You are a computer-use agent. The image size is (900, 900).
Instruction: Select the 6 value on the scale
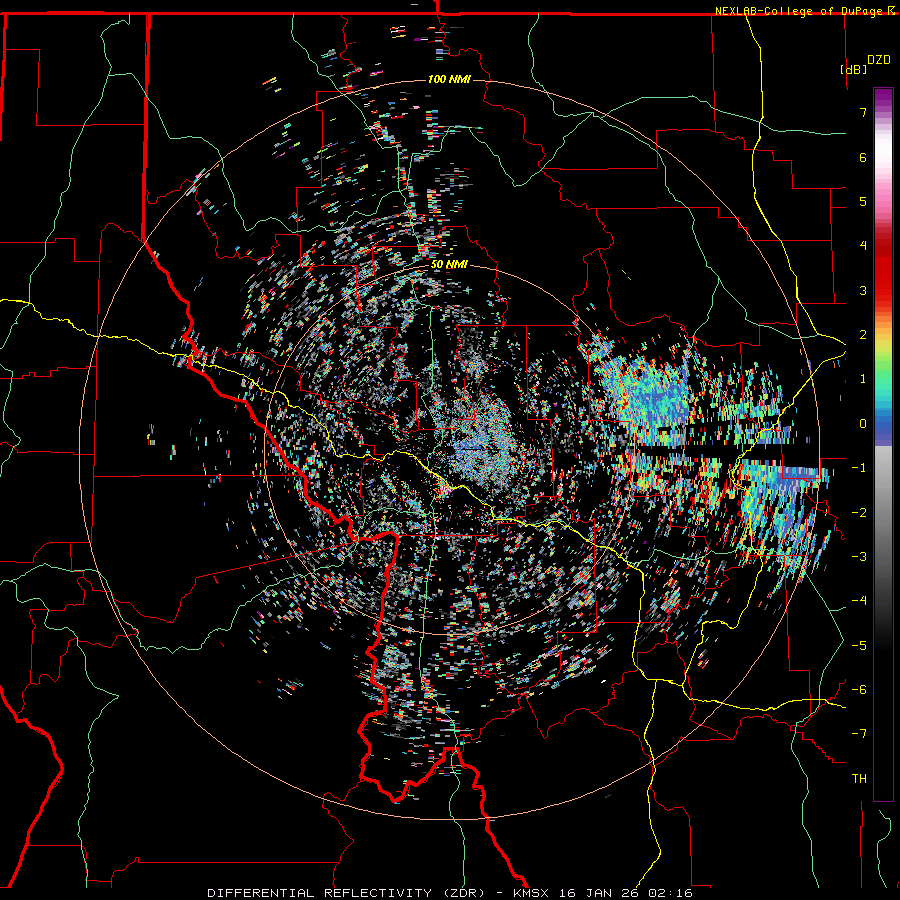point(863,157)
